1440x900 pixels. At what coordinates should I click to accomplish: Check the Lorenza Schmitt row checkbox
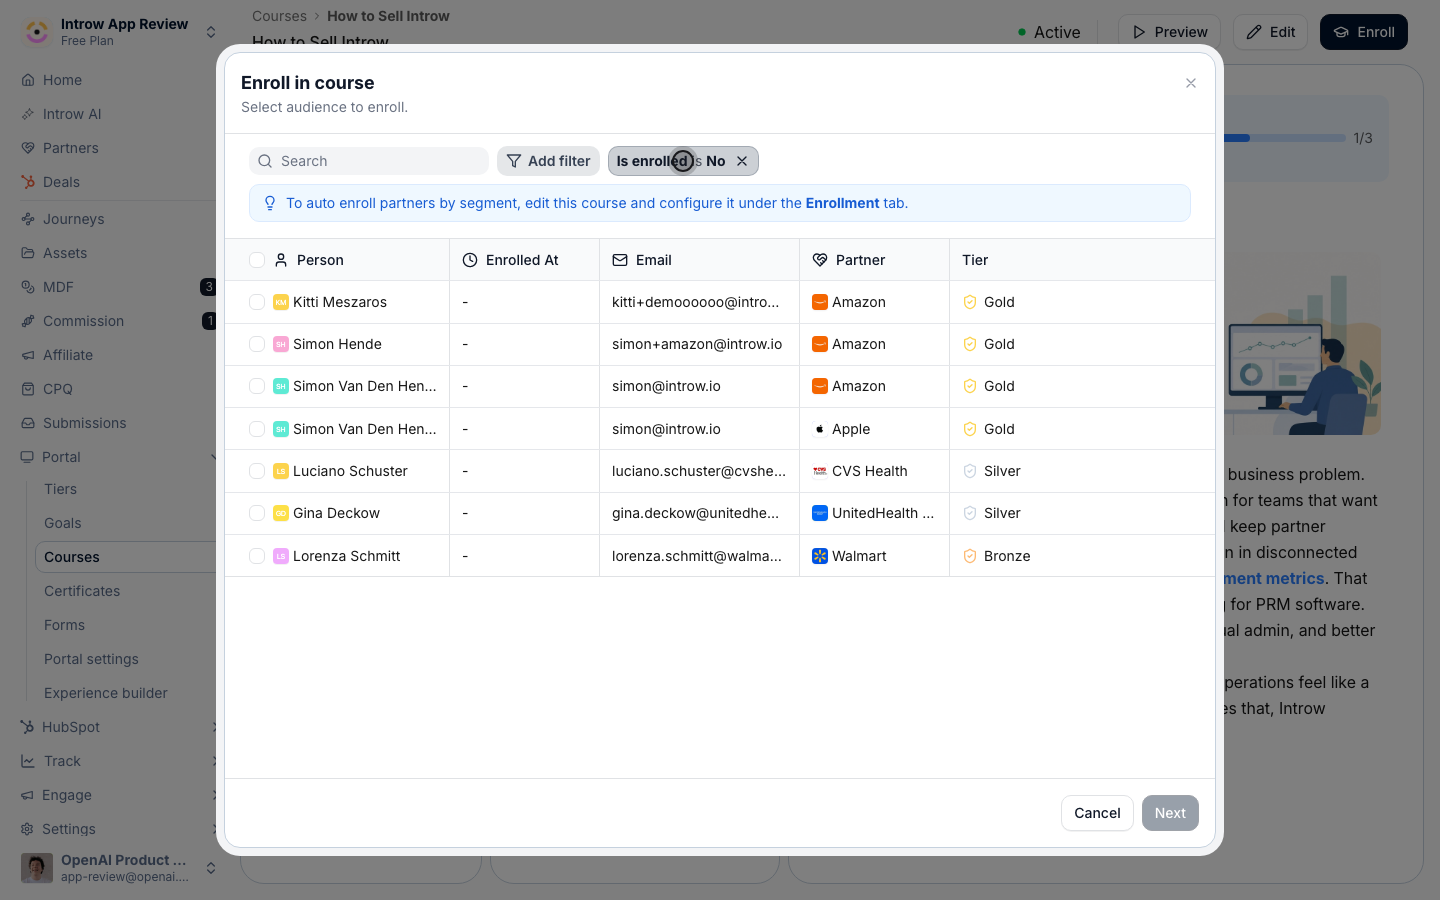tap(257, 556)
